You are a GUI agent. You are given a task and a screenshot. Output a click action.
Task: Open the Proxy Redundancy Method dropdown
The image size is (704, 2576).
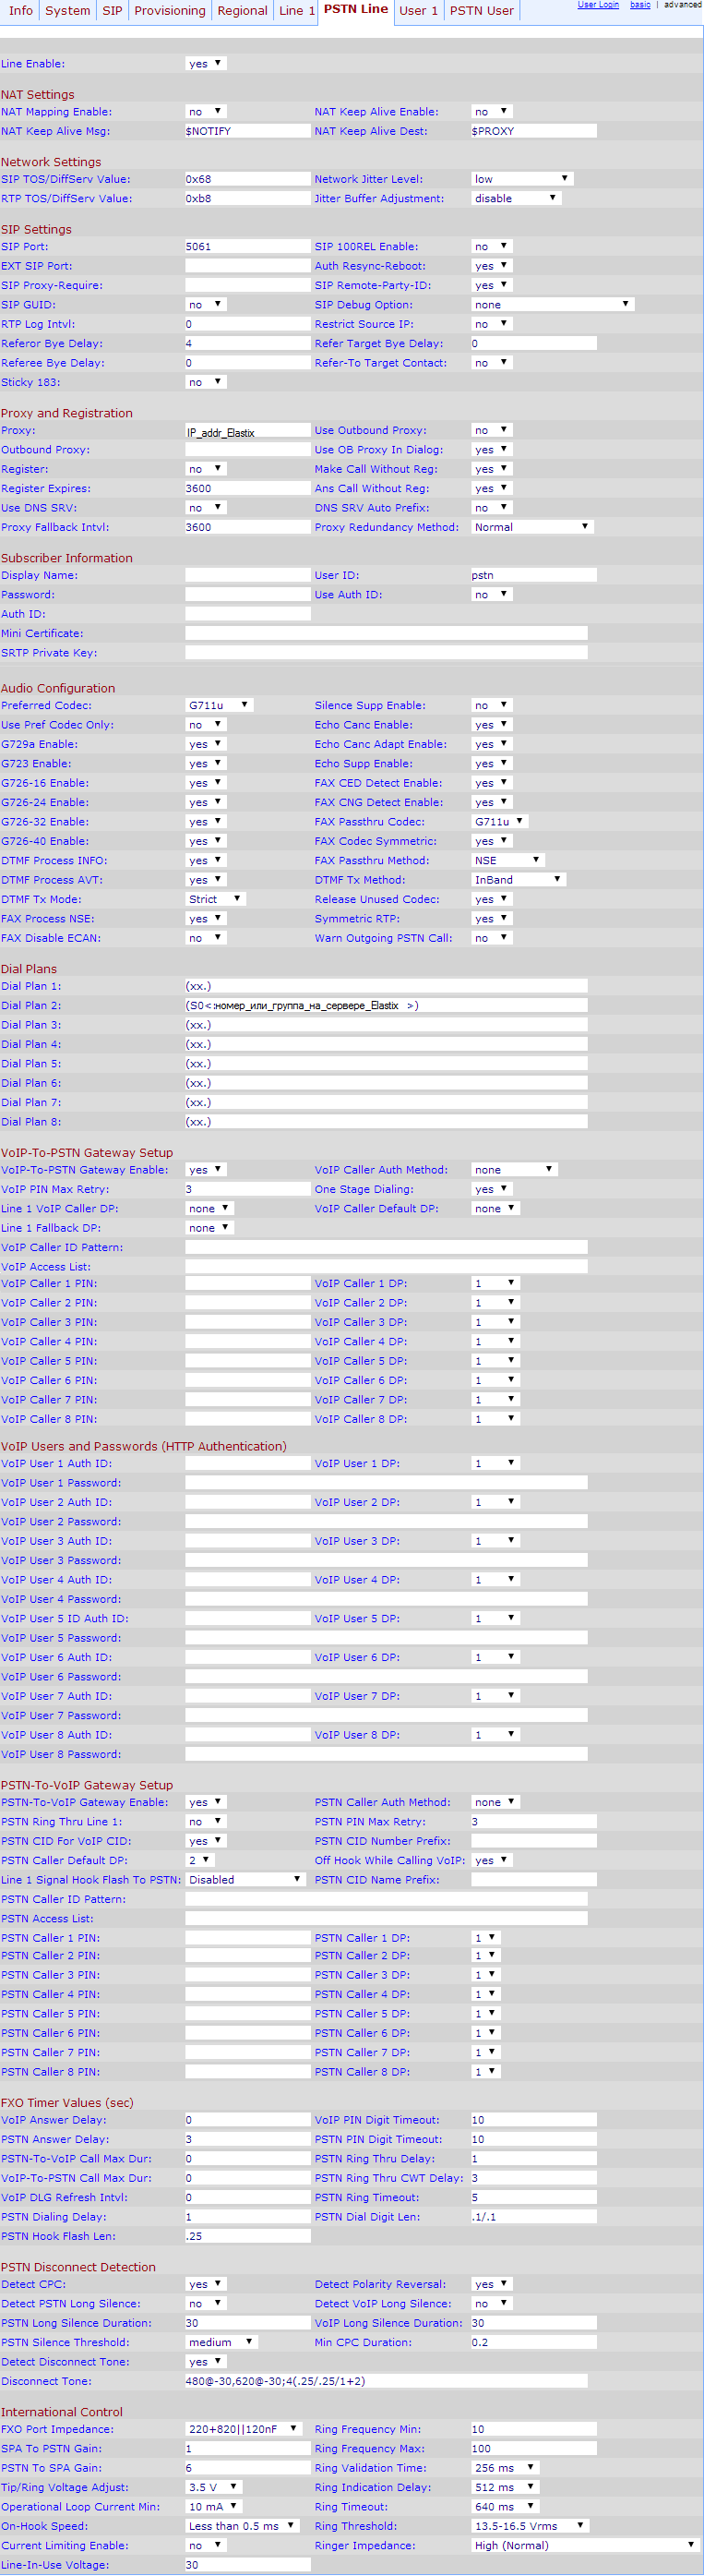[x=532, y=527]
